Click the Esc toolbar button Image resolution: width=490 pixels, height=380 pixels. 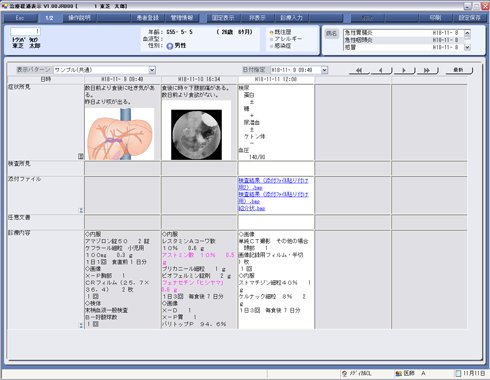(20, 18)
